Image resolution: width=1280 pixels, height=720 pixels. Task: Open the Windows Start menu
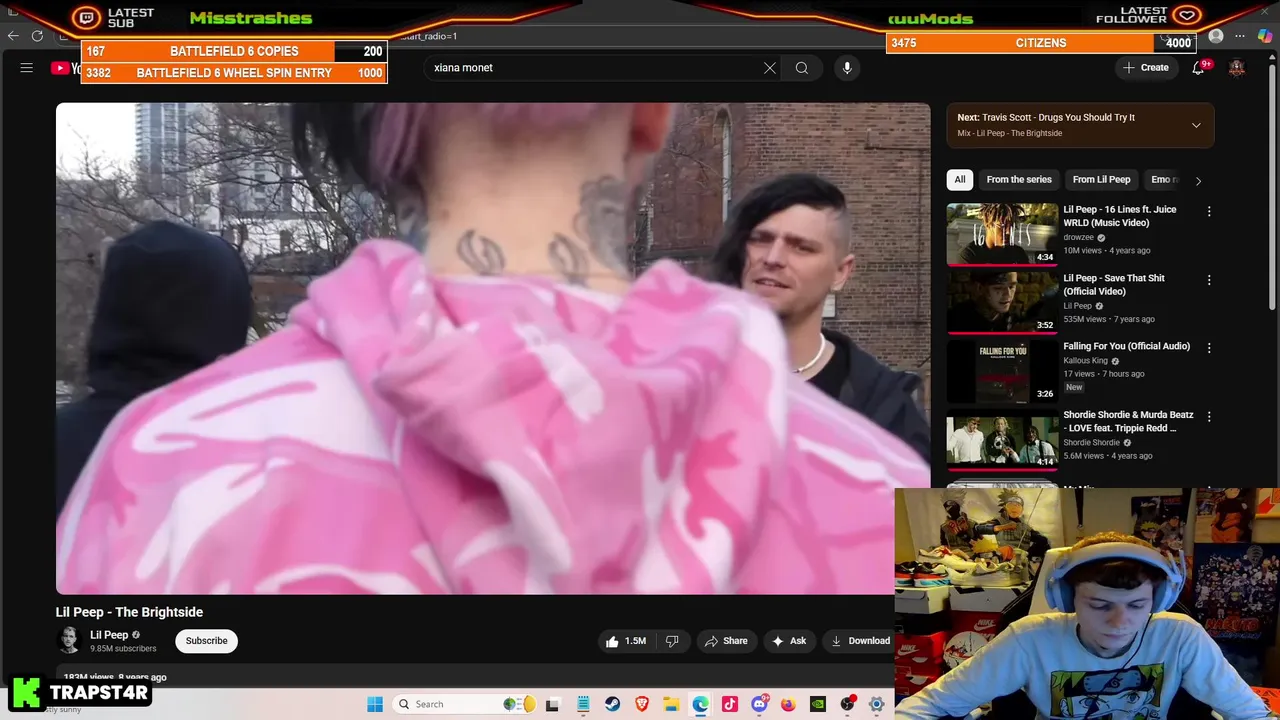(x=375, y=704)
